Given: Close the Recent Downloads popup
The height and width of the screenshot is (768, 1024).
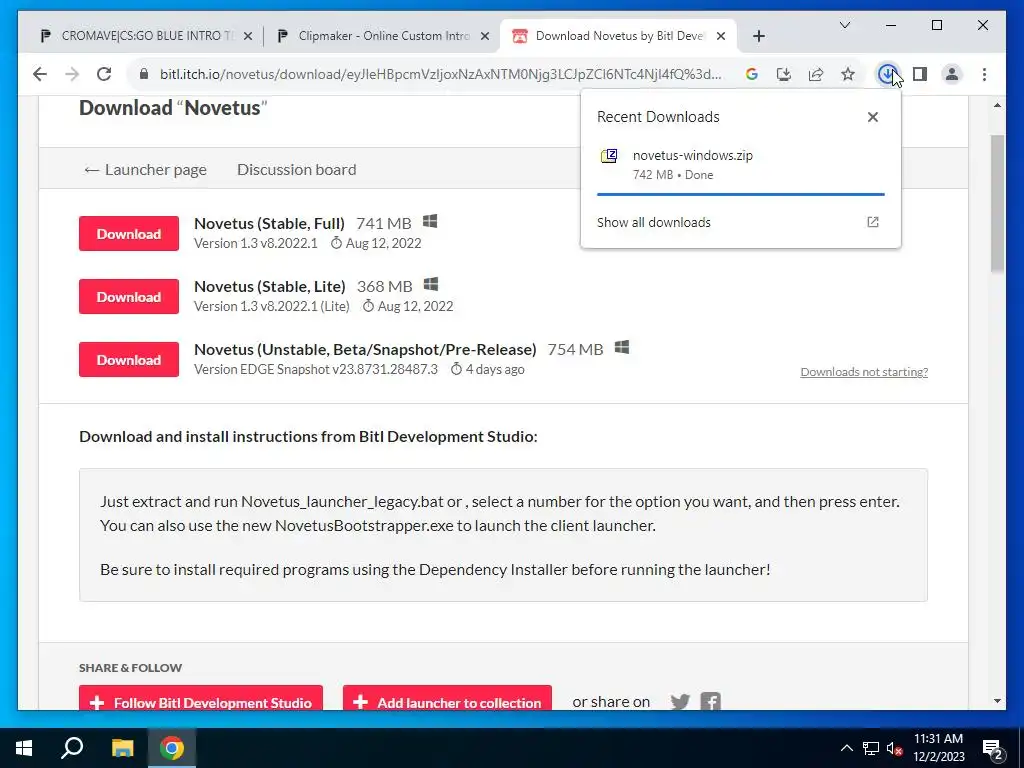Looking at the screenshot, I should coord(872,117).
